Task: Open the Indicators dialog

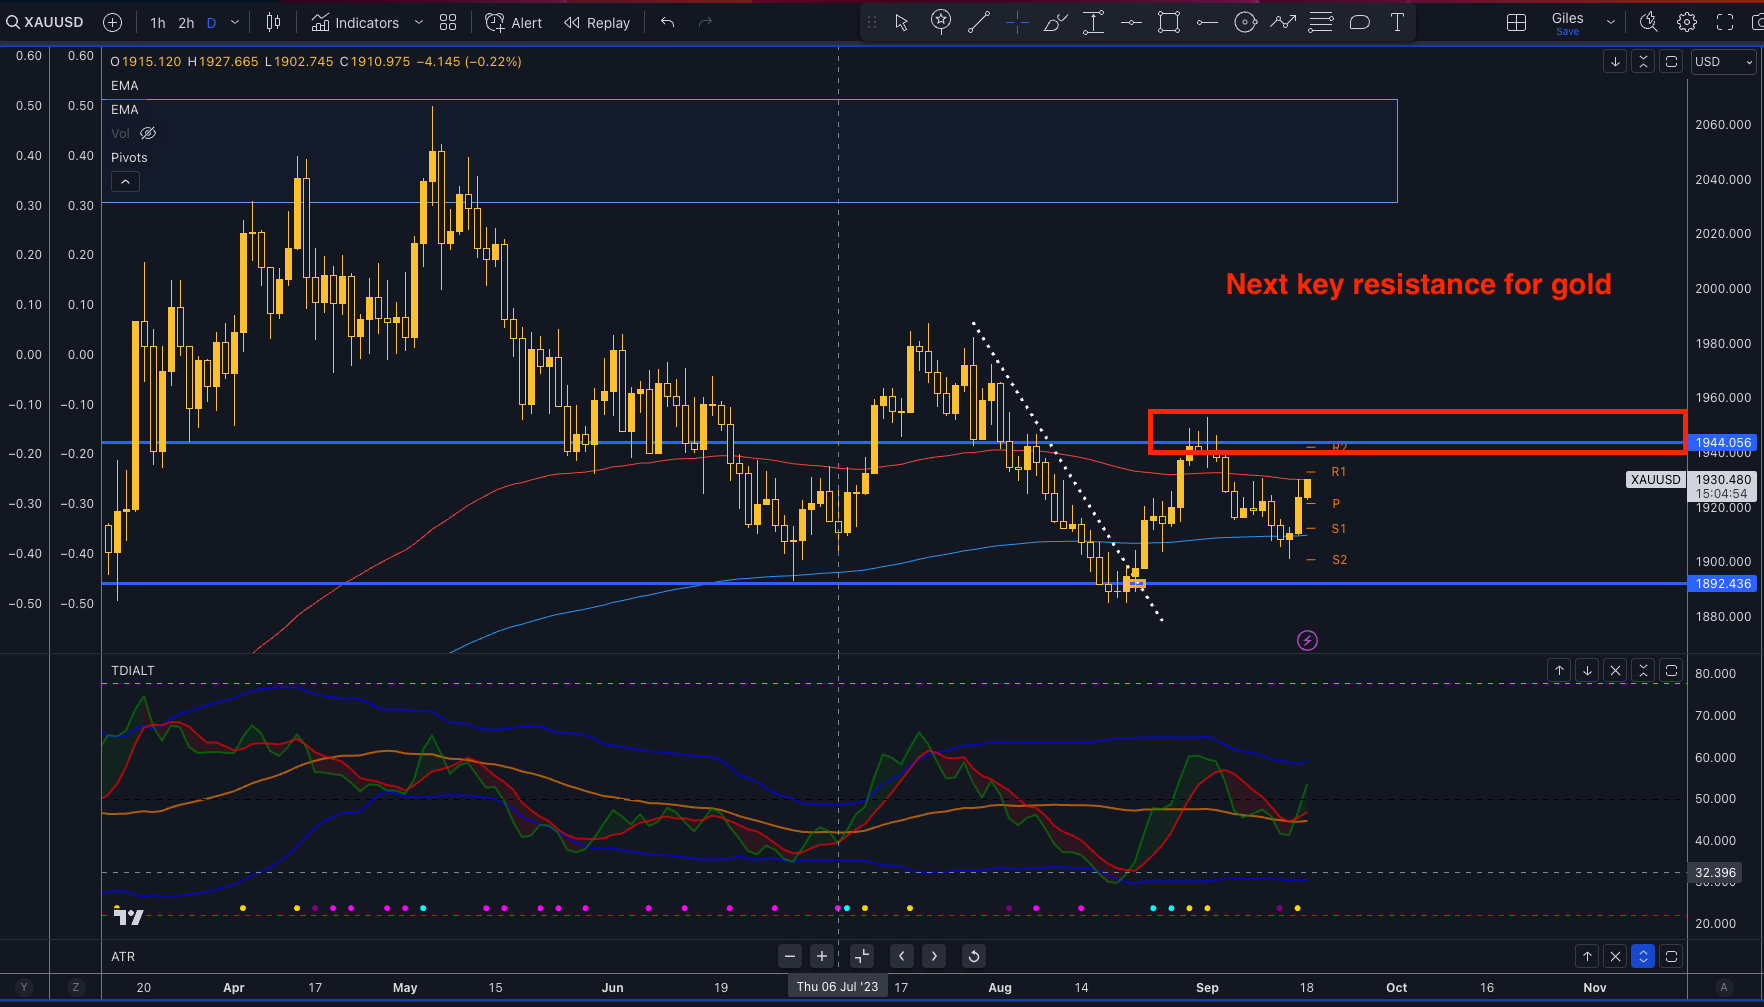Action: (x=355, y=22)
